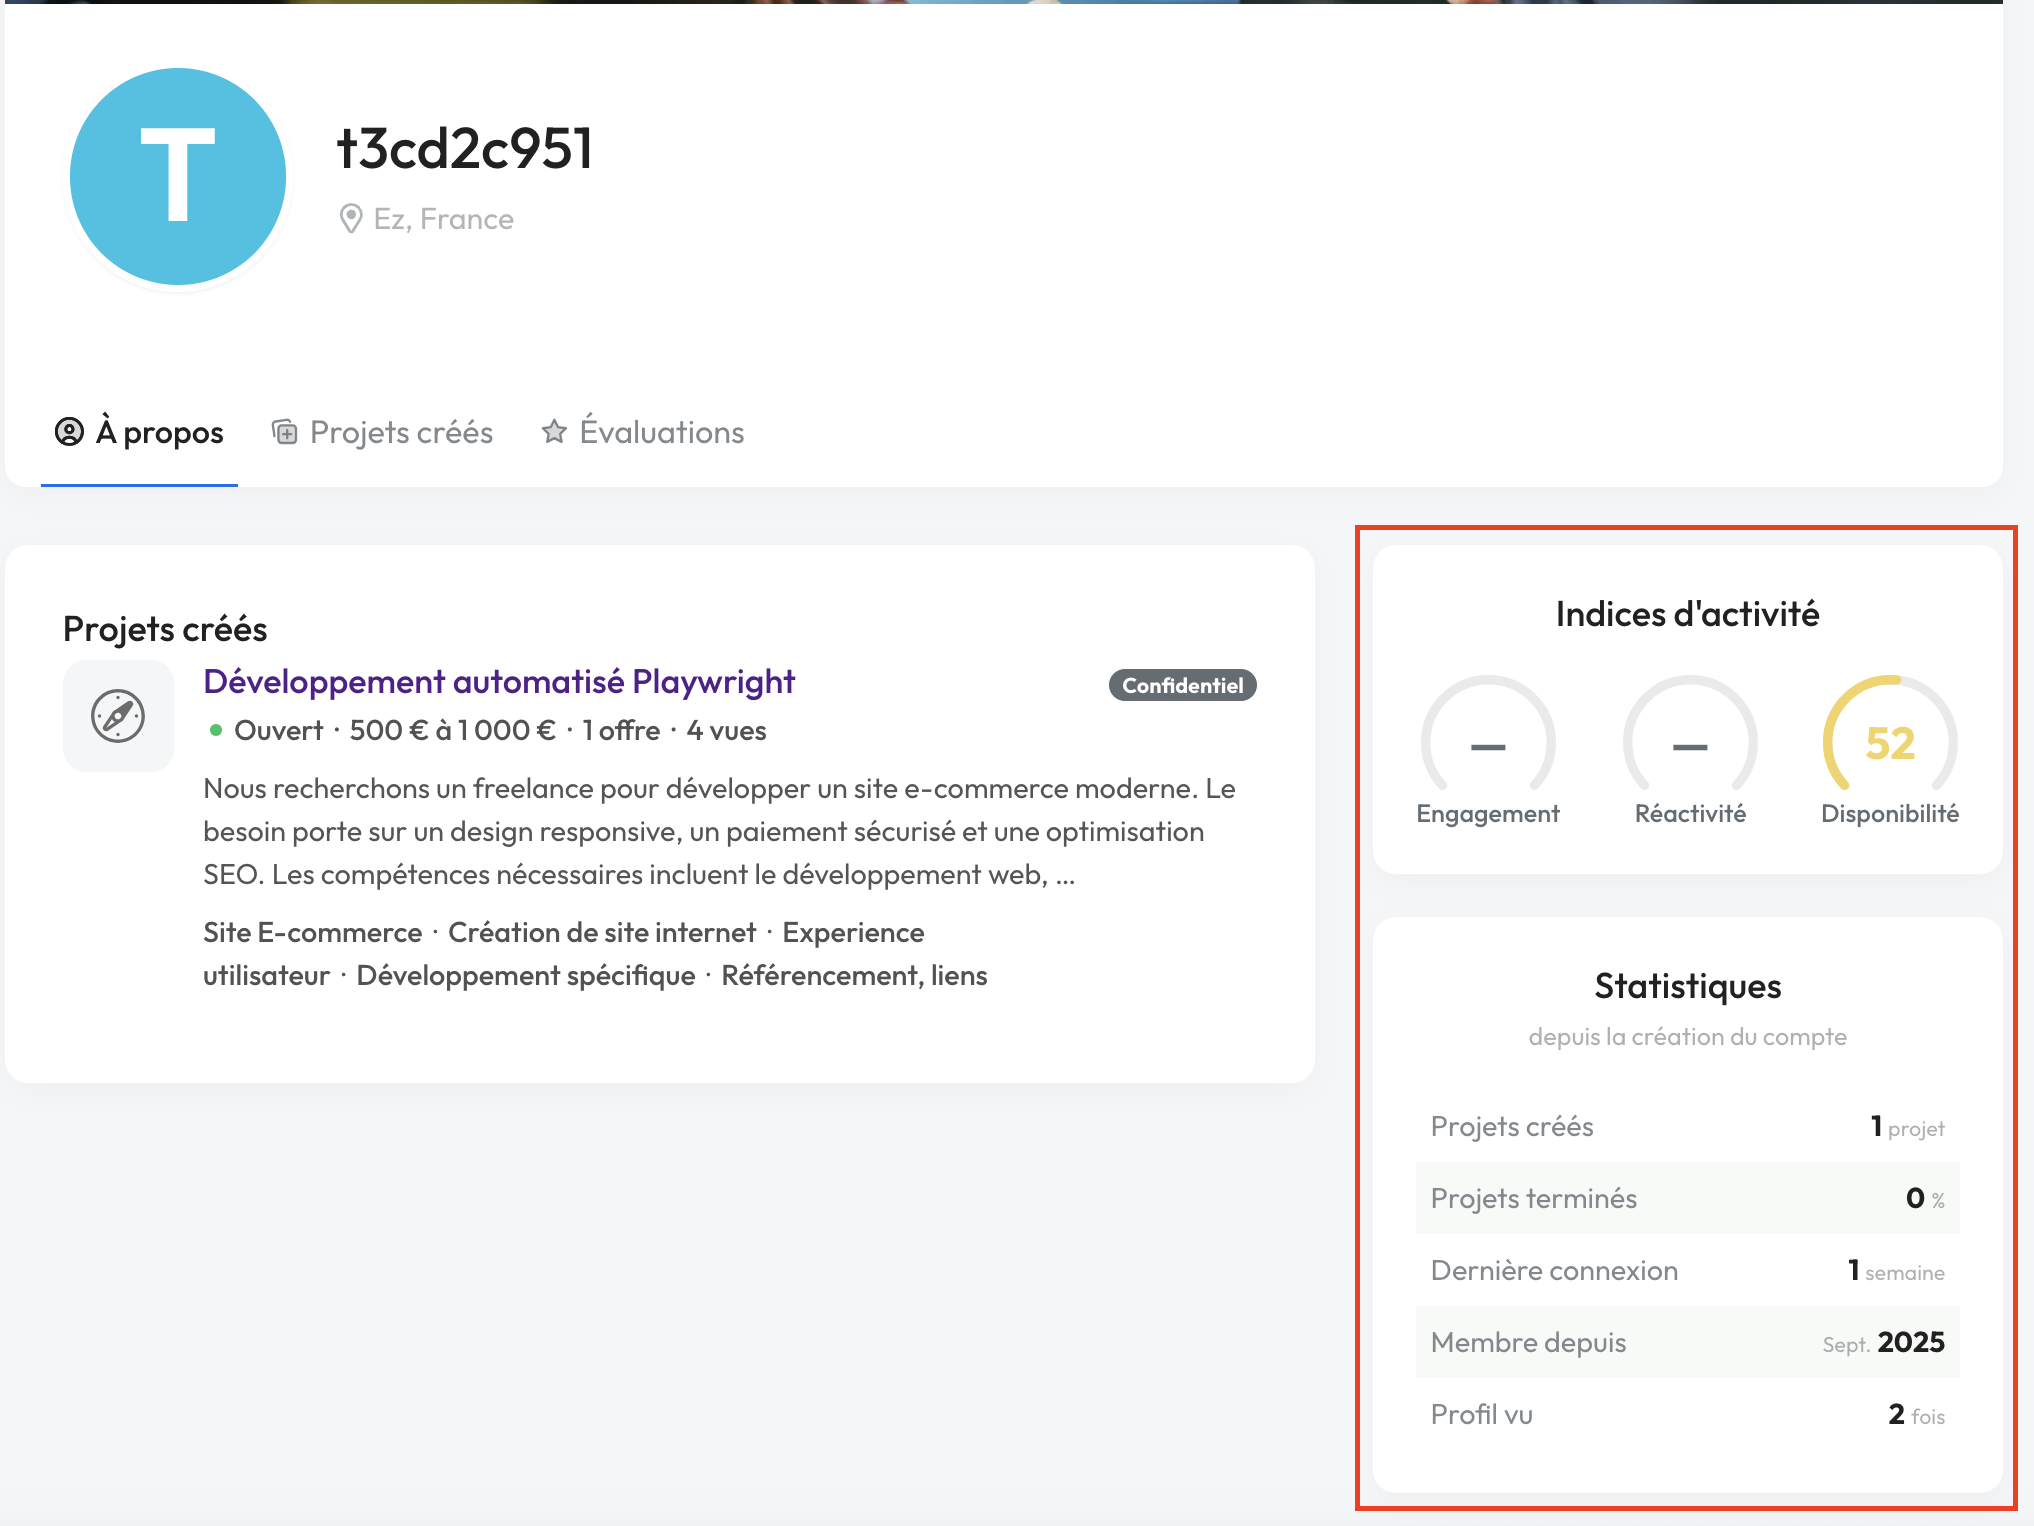This screenshot has width=2034, height=1526.
Task: Select the À propos tab
Action: coord(159,432)
